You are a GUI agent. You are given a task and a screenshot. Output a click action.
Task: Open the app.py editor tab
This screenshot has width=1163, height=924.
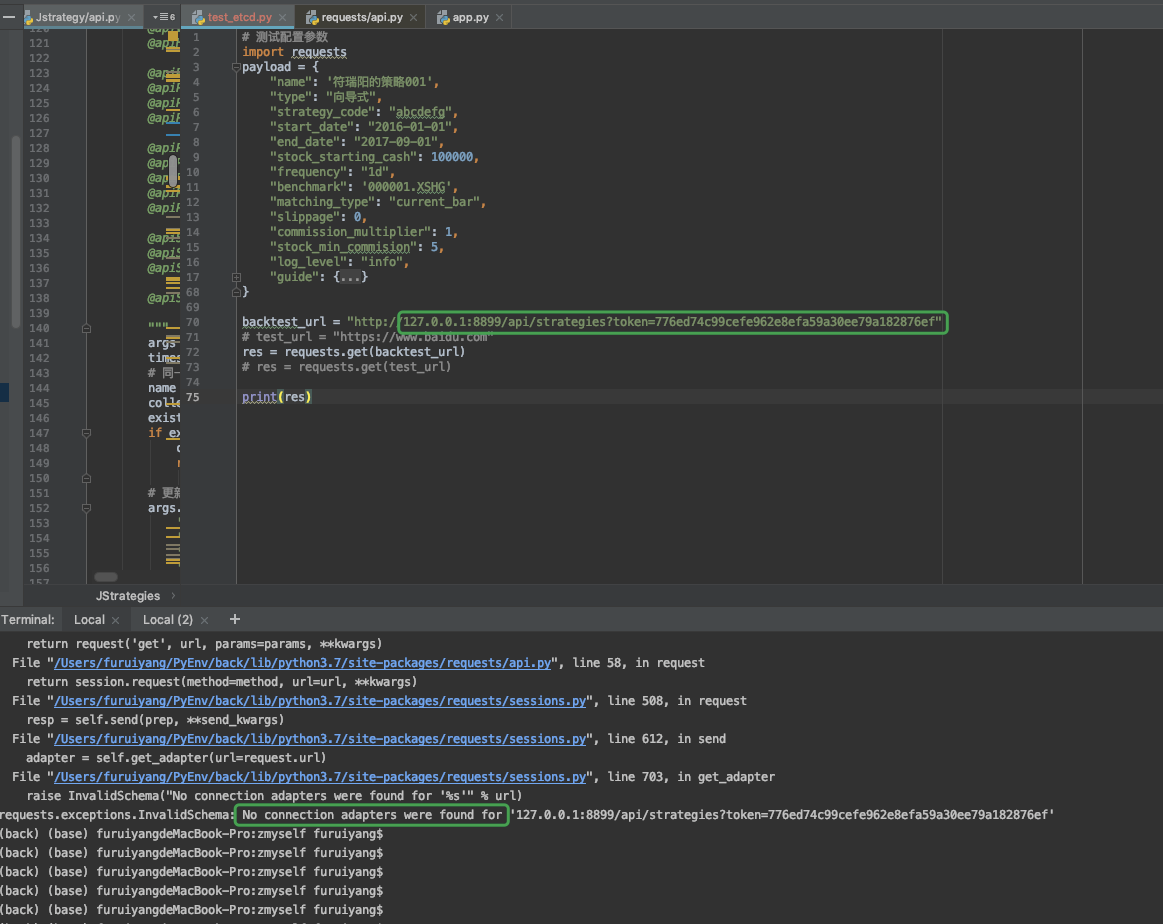[470, 17]
